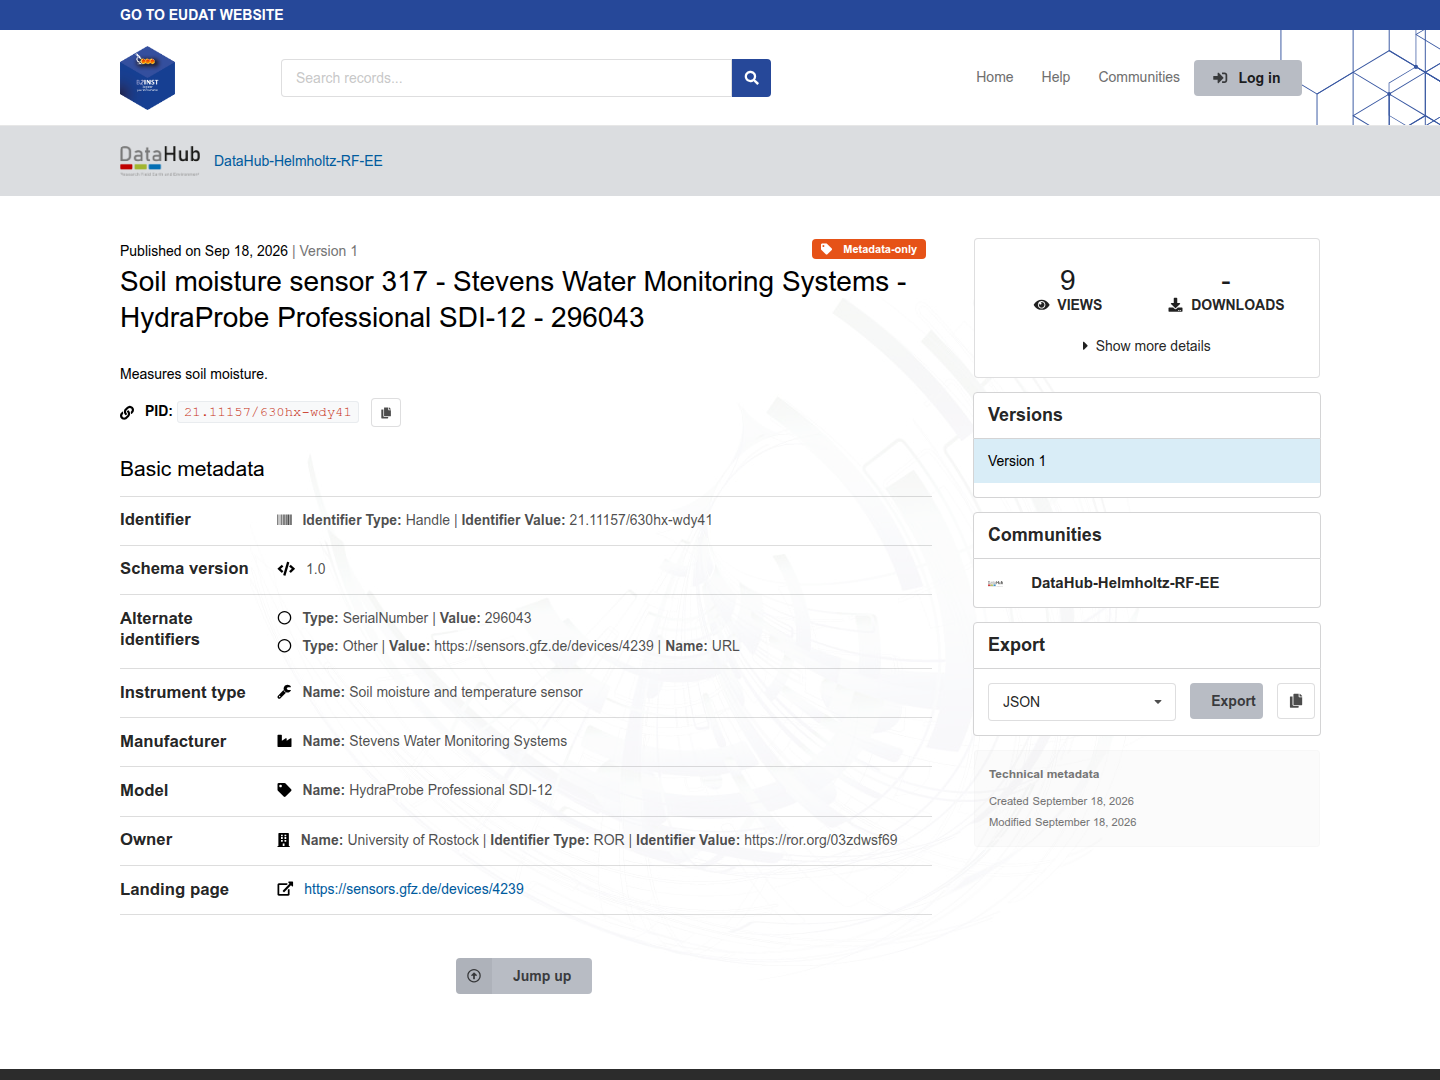Open the Home menu item
The image size is (1440, 1080).
click(995, 77)
